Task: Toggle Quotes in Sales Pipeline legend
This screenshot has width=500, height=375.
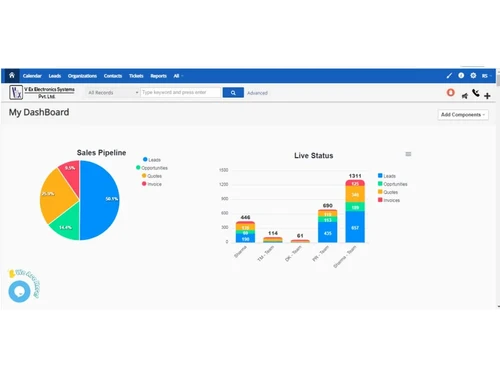Action: tap(152, 176)
